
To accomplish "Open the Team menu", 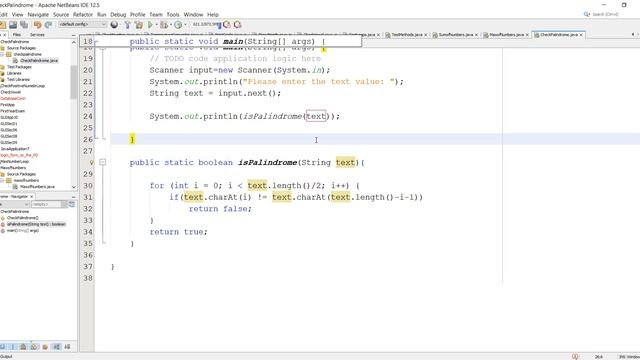I will (x=156, y=14).
